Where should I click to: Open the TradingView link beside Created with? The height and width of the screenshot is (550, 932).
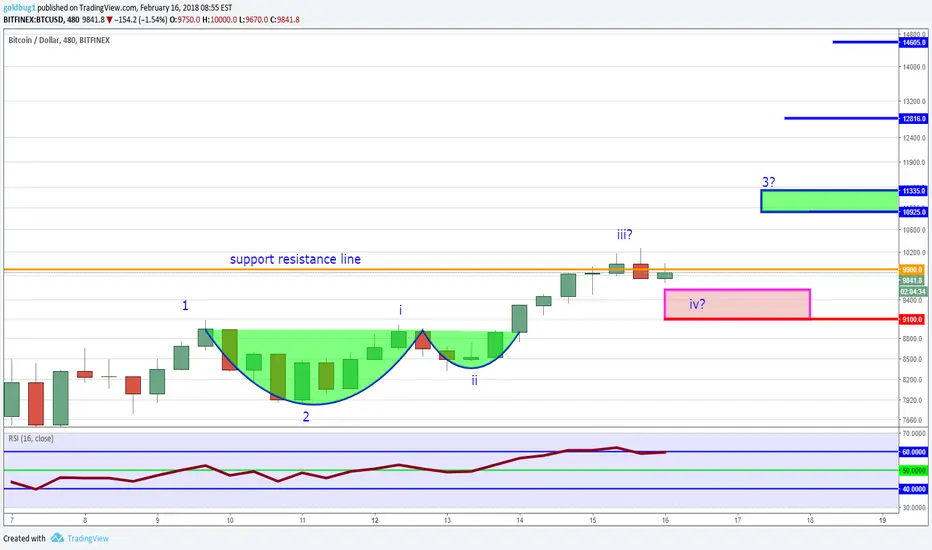click(88, 538)
